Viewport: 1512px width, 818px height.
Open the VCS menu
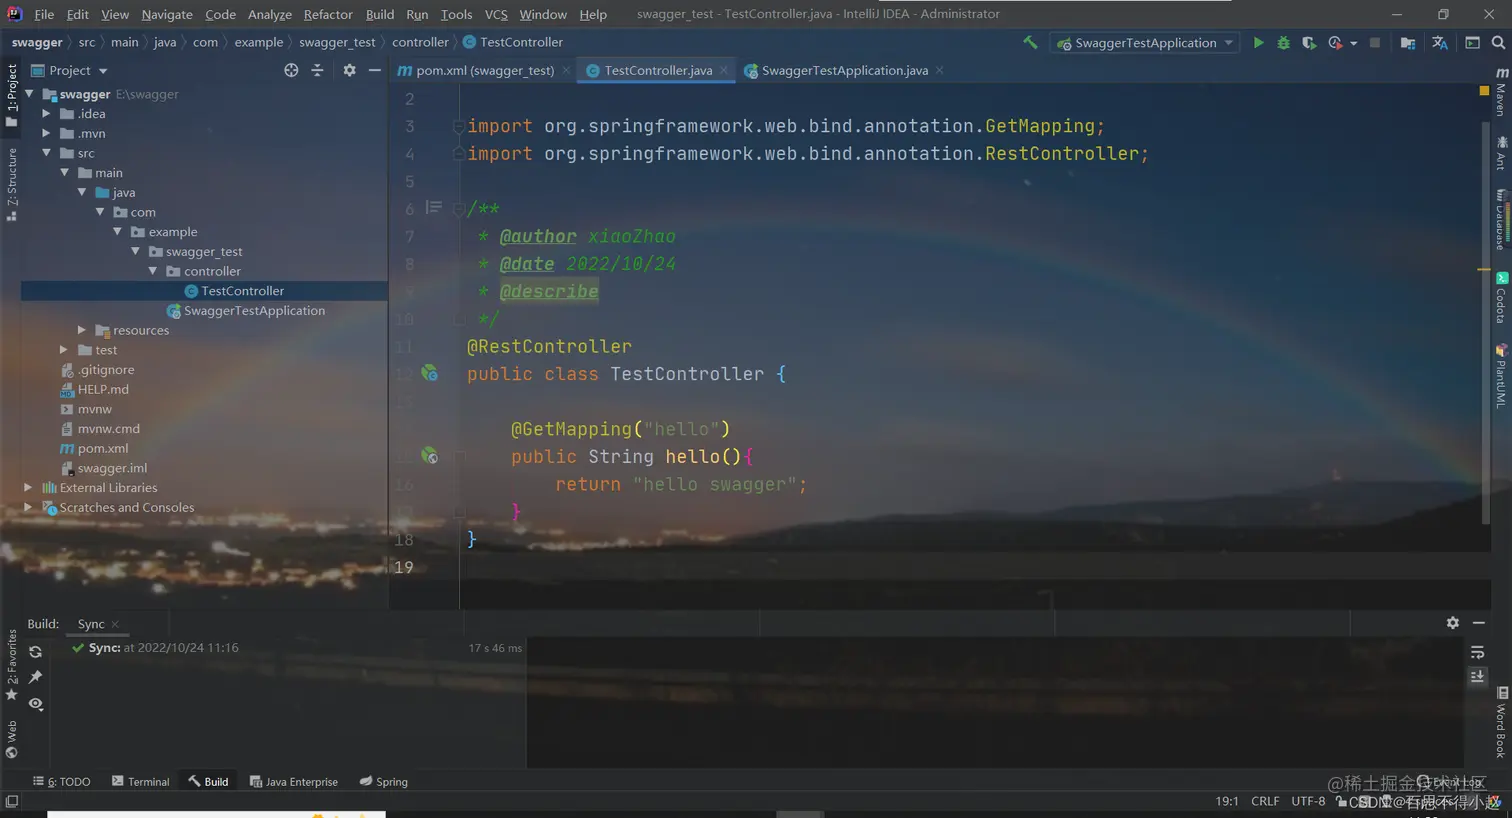click(x=496, y=14)
